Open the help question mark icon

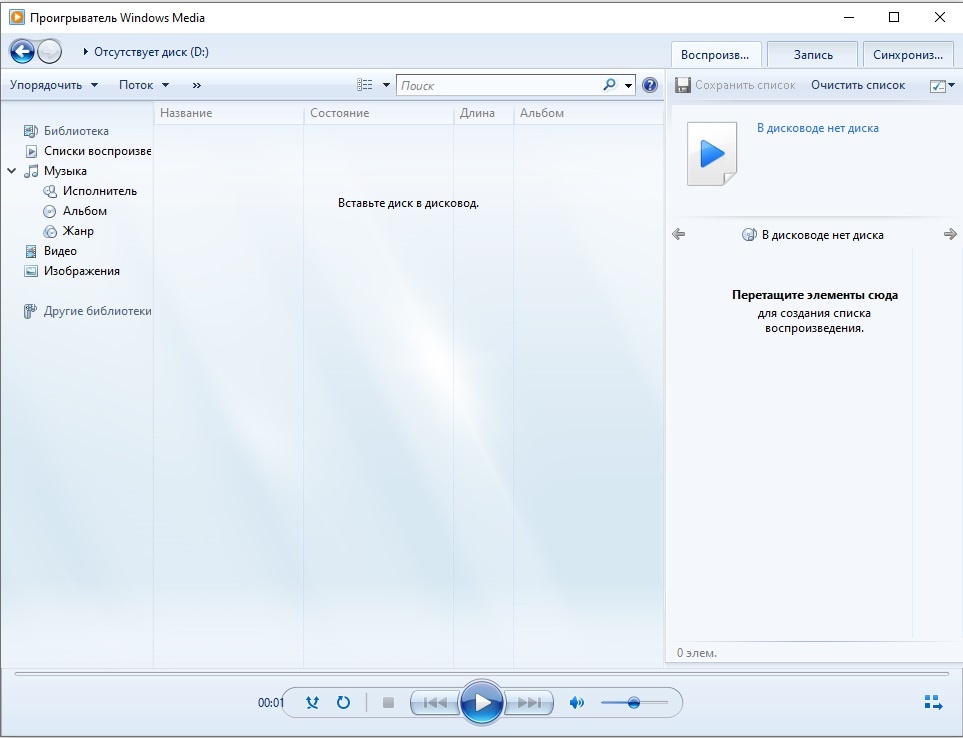pos(650,85)
